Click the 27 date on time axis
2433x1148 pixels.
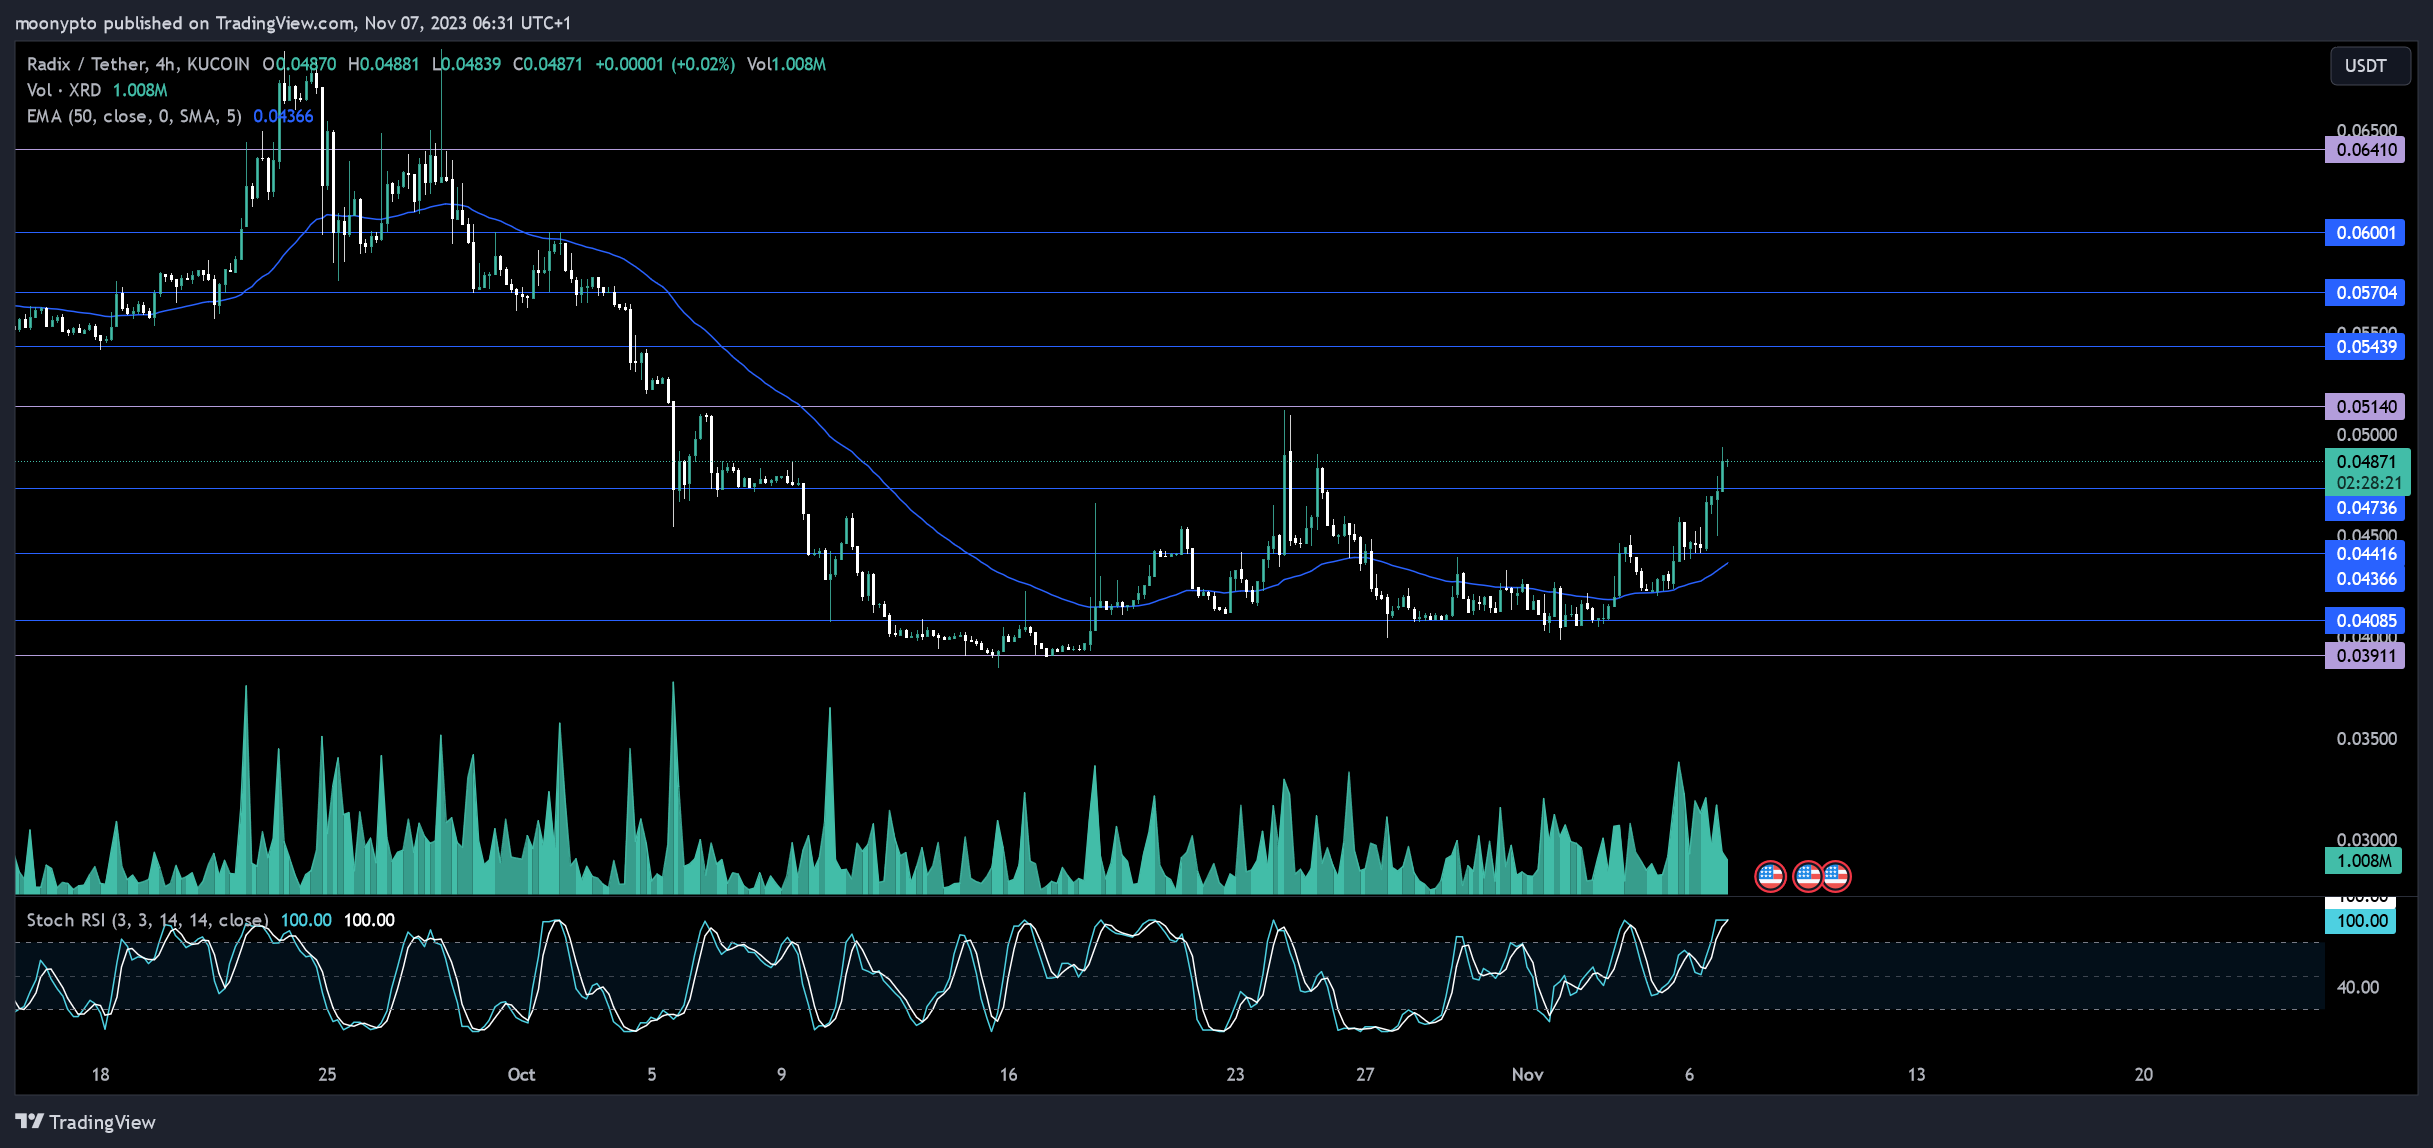(x=1365, y=1075)
